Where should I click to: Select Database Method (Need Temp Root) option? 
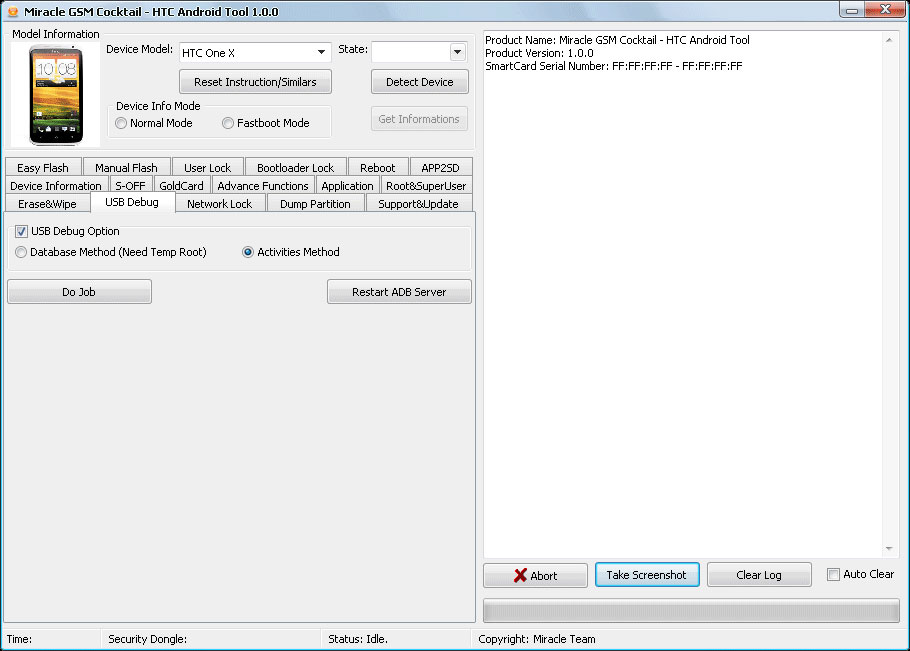pos(21,252)
